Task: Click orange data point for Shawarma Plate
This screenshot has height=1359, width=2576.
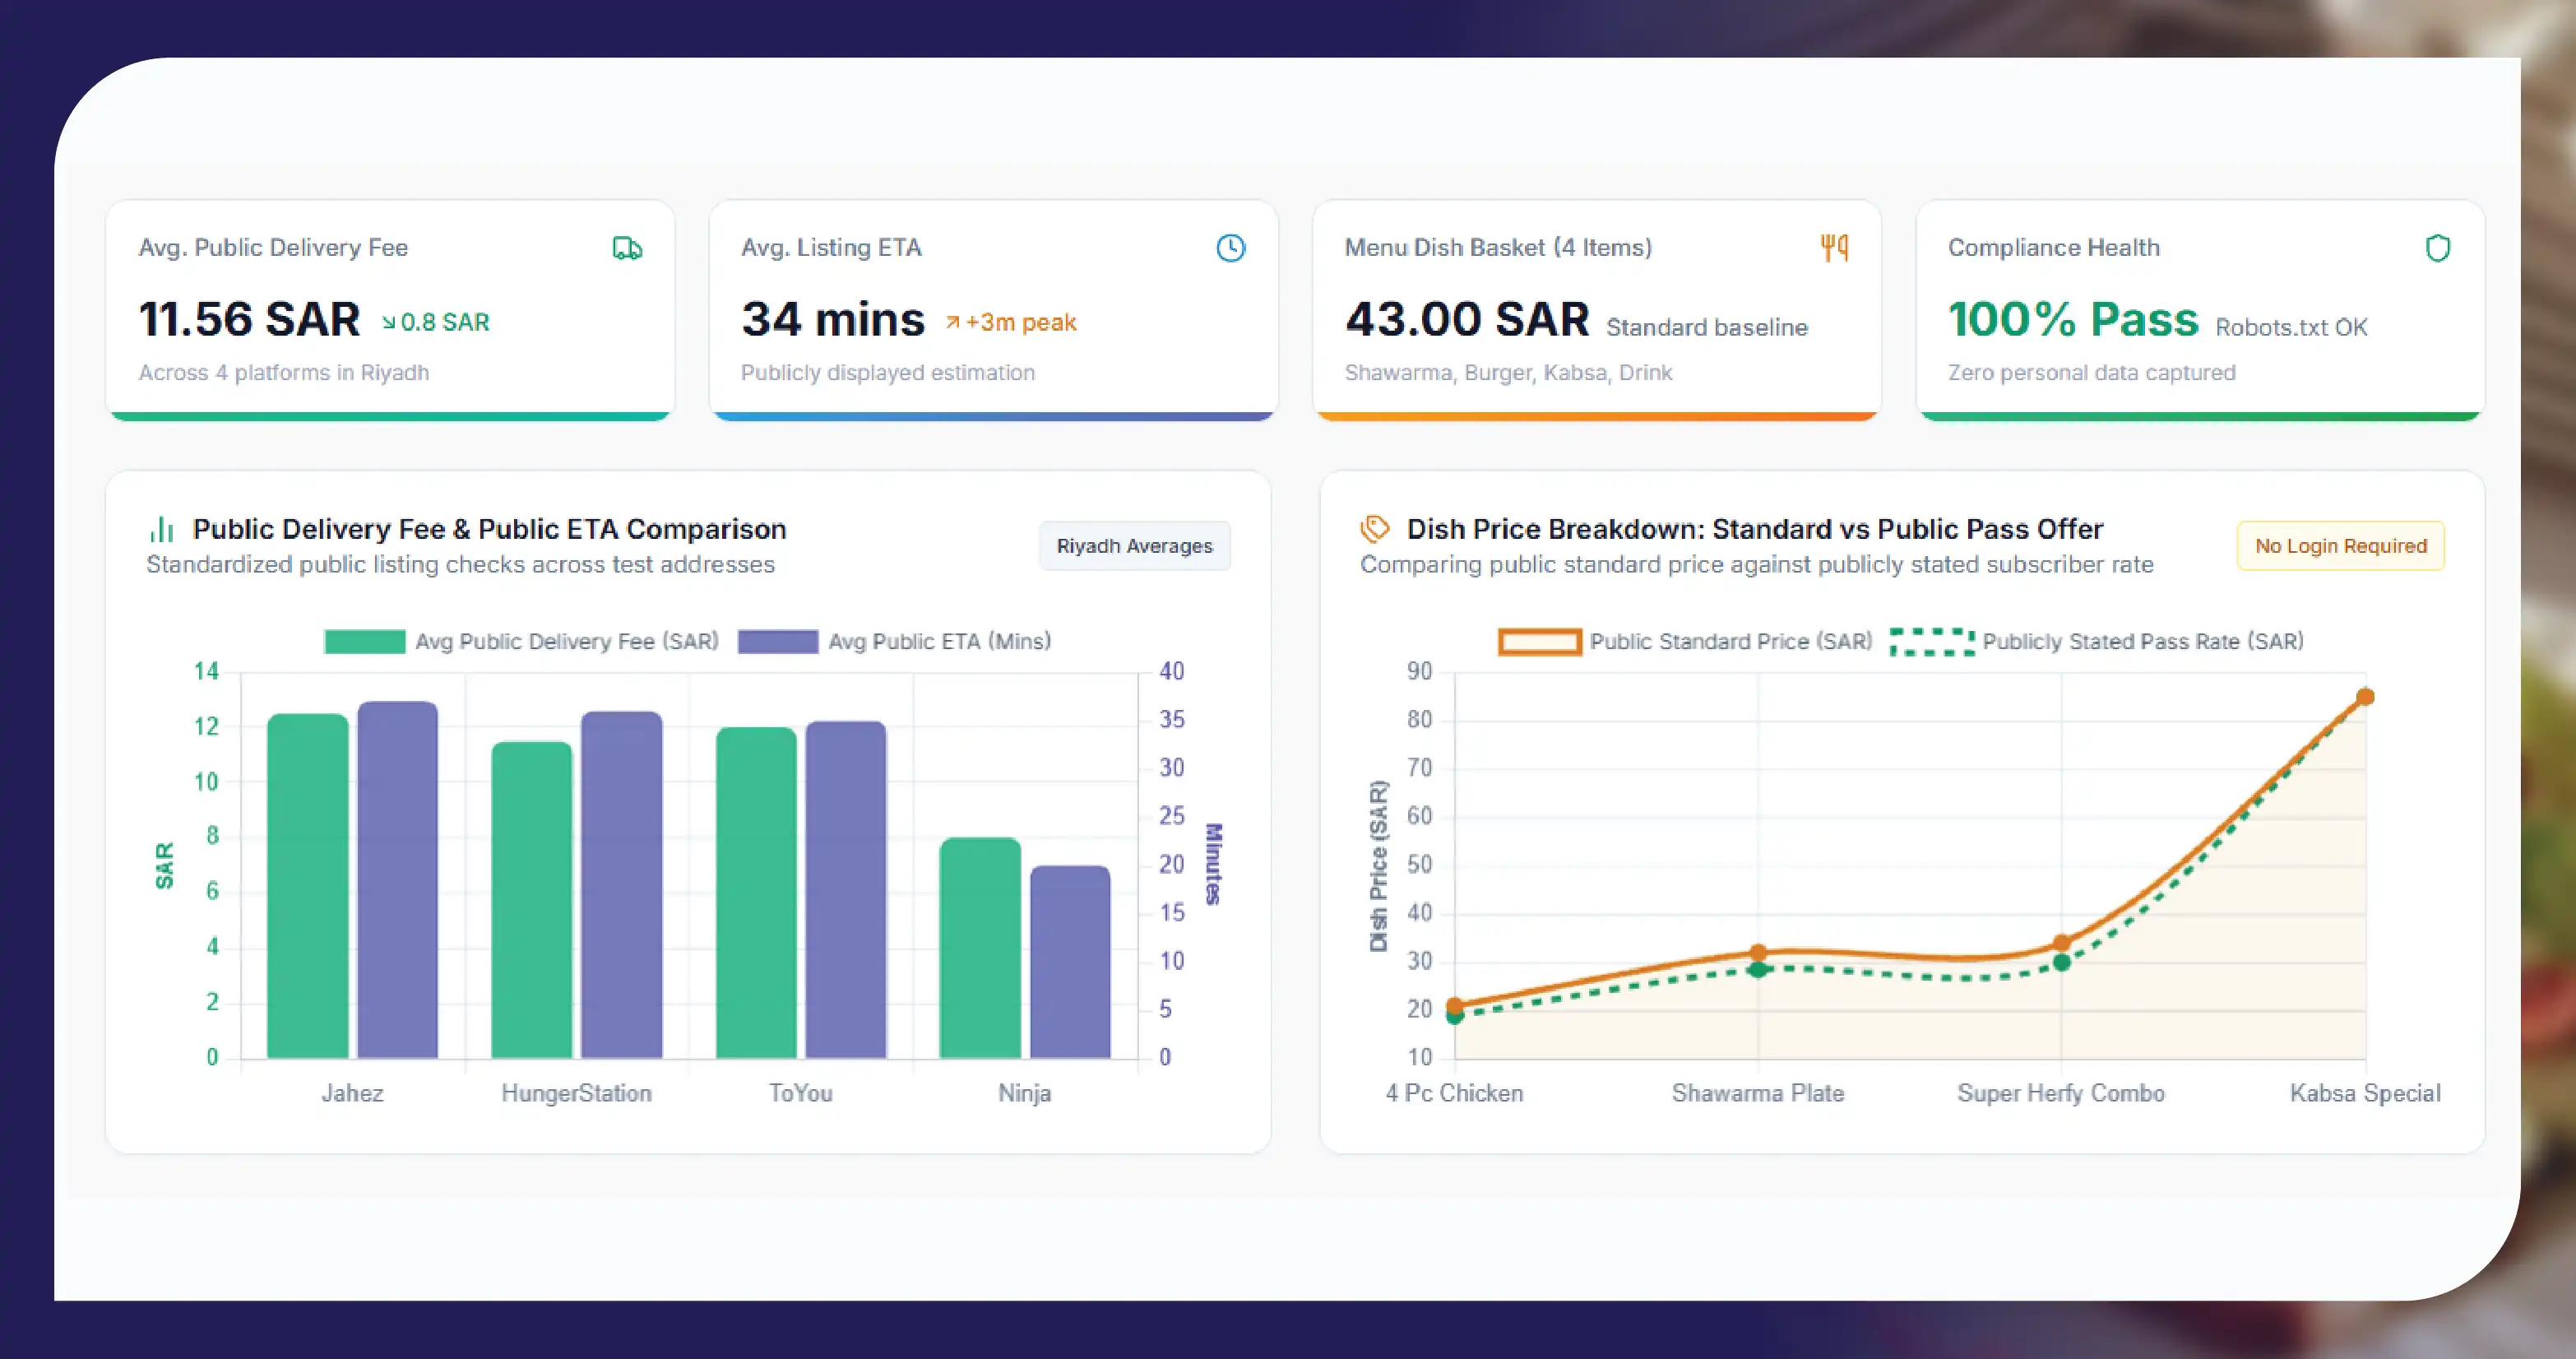Action: 1758,952
